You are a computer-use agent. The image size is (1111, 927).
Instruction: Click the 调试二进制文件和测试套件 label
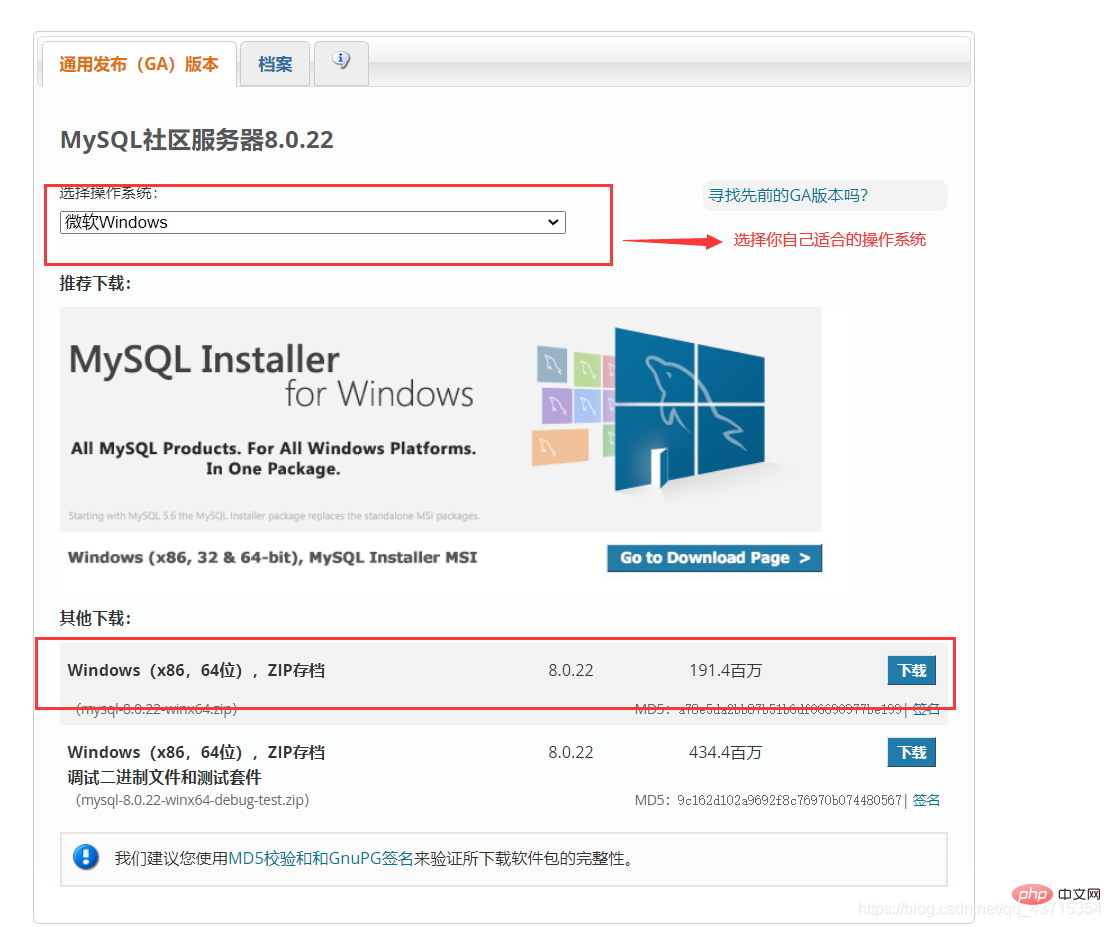tap(164, 777)
